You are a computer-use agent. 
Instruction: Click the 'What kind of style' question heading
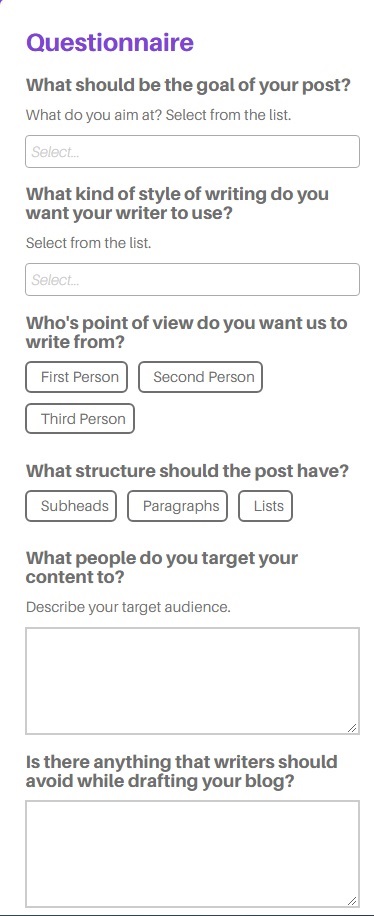click(x=177, y=203)
